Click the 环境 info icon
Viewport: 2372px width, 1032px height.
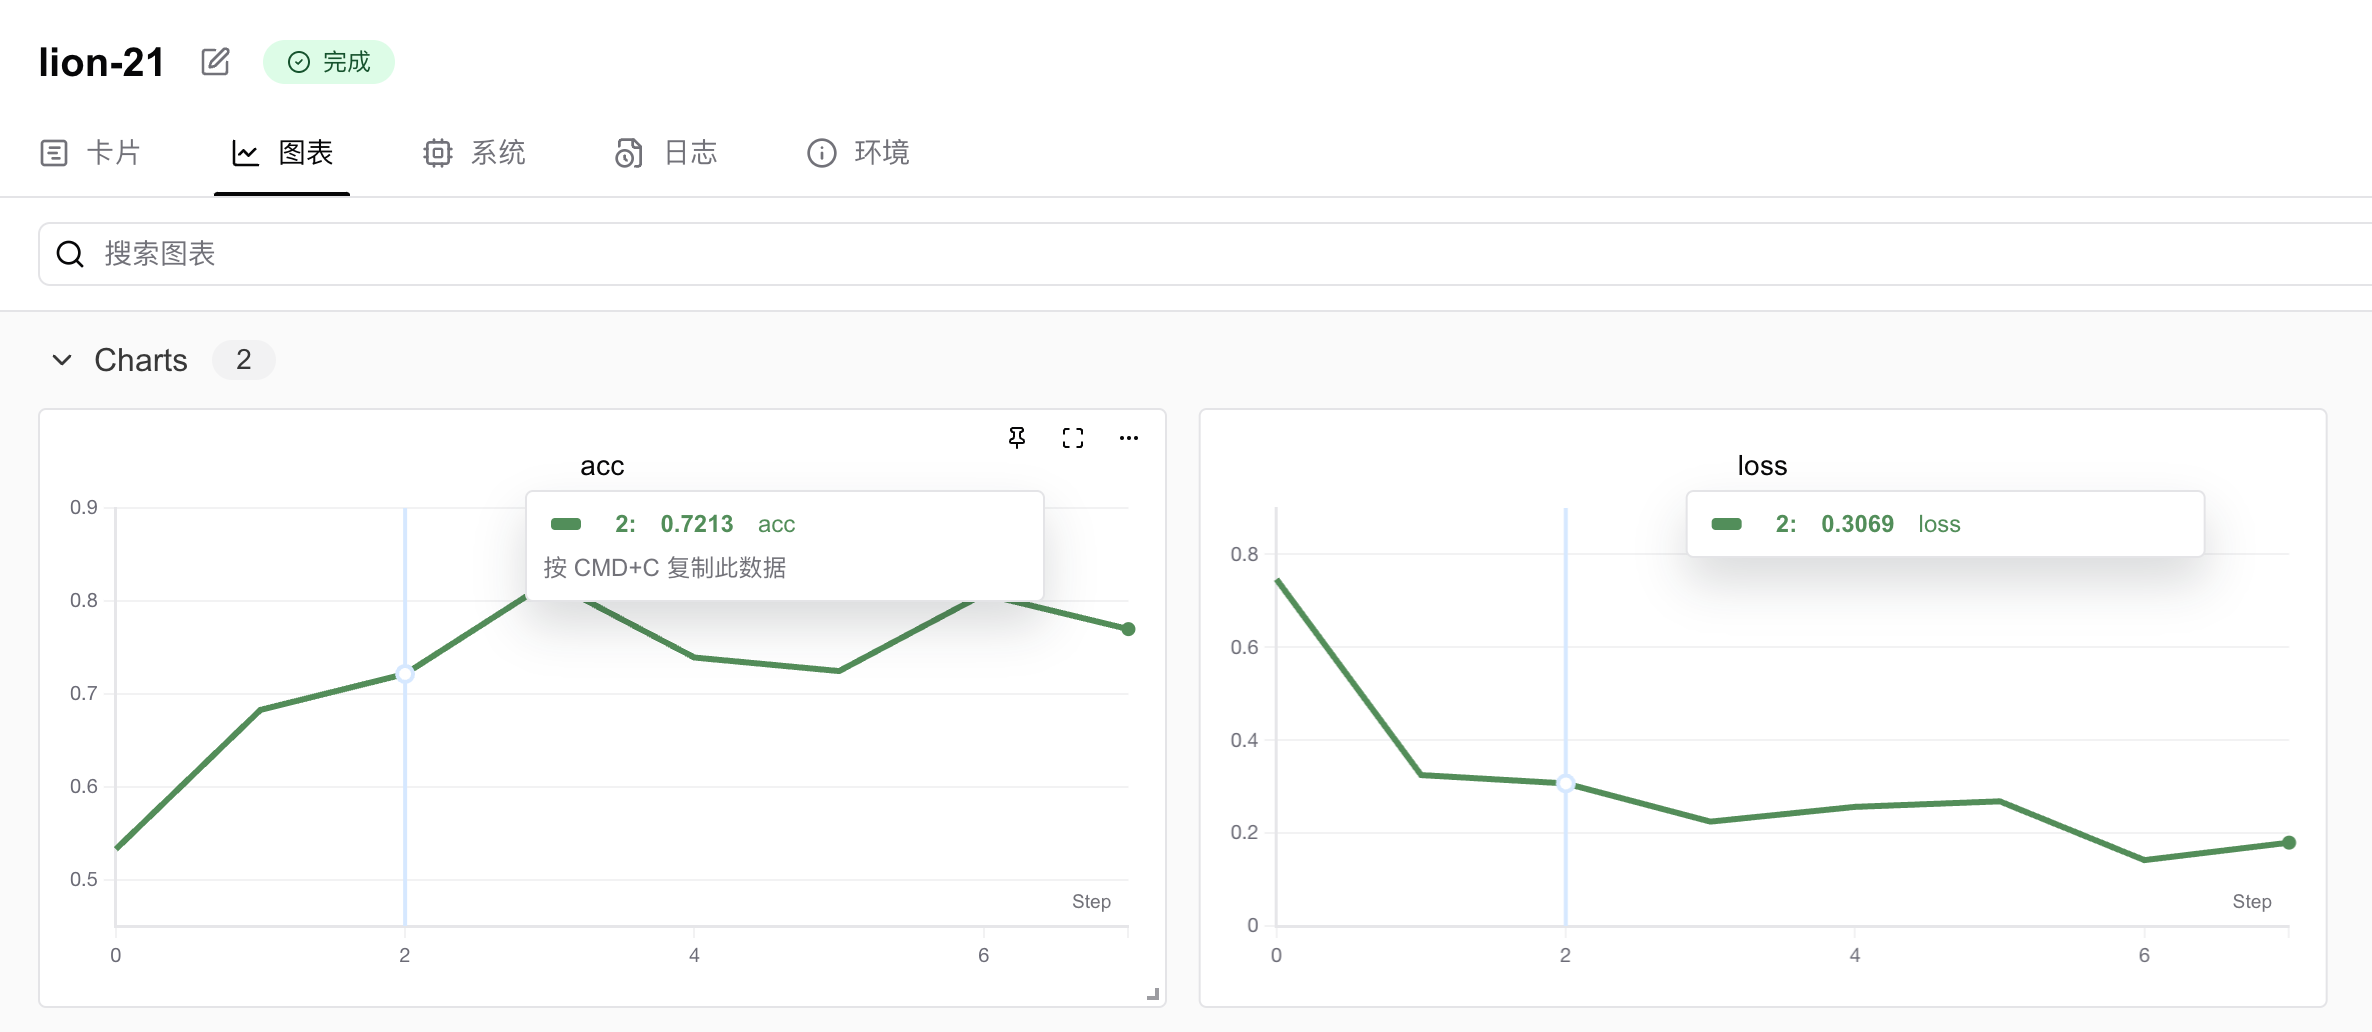(821, 153)
